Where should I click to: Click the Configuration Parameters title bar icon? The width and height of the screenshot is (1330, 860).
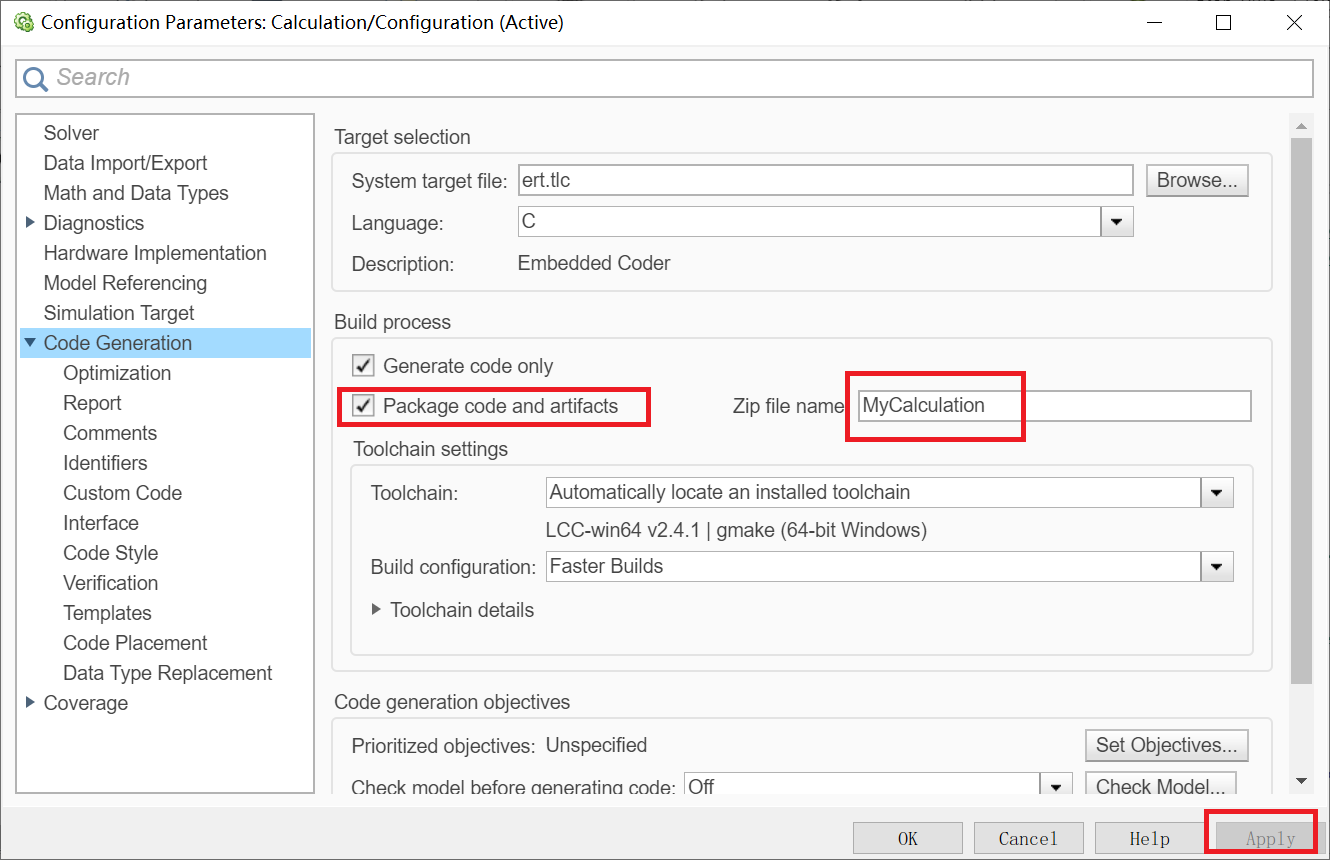(23, 22)
